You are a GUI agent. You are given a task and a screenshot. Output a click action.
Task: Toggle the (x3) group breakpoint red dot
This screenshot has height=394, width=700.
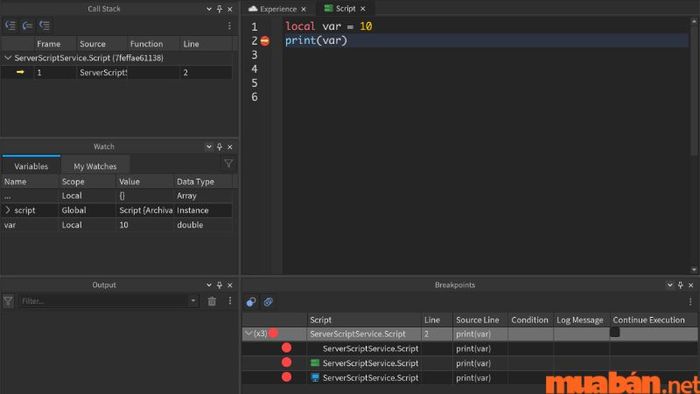(274, 333)
